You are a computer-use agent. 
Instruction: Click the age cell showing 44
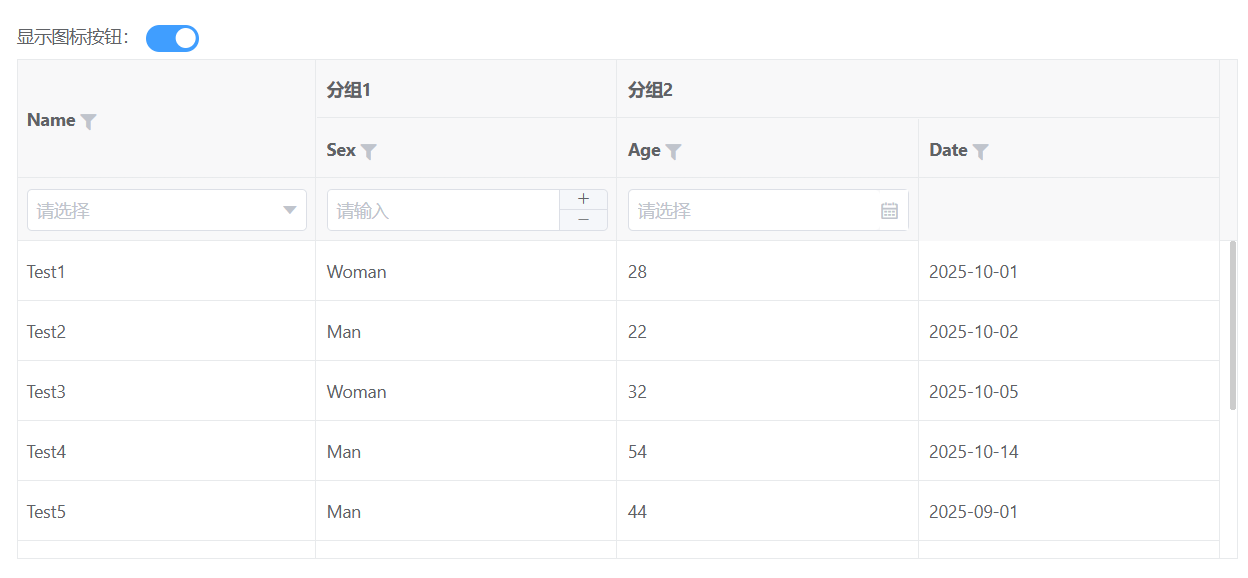(x=637, y=512)
